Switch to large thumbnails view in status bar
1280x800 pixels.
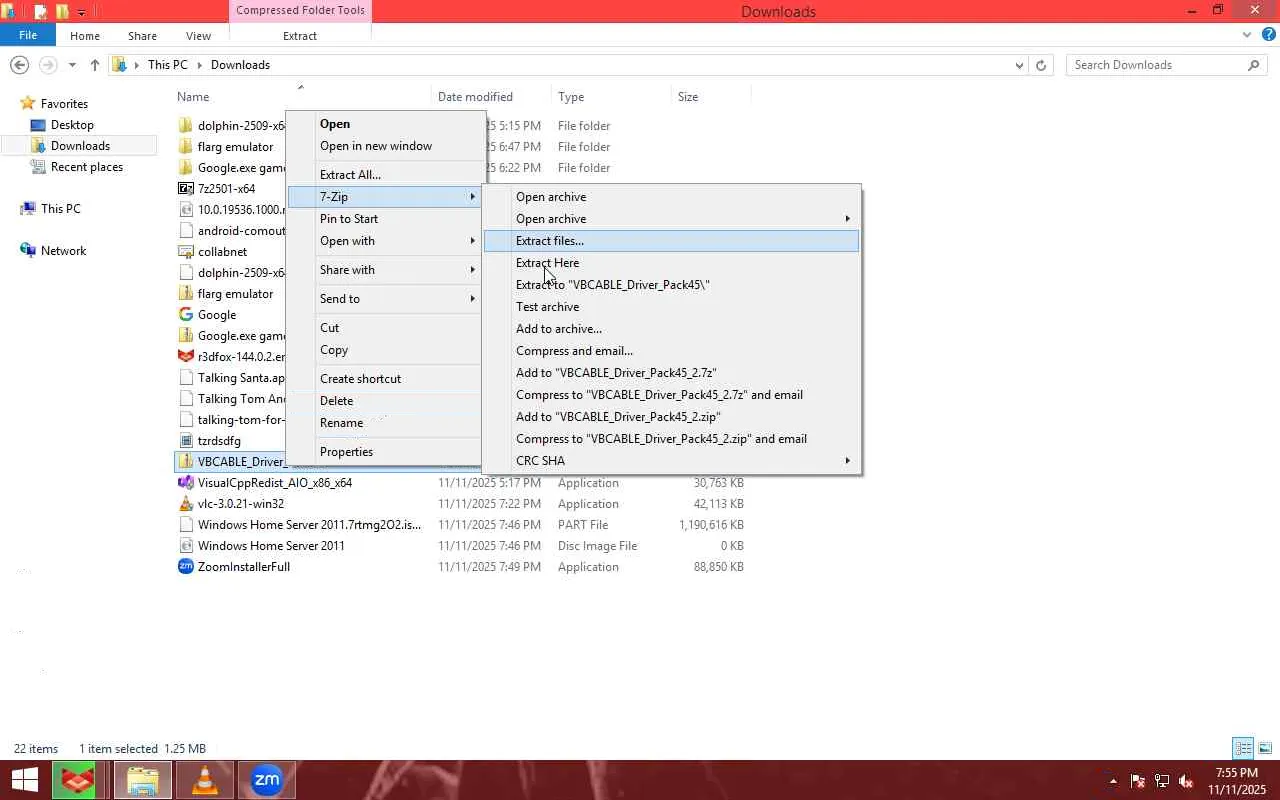click(x=1265, y=748)
